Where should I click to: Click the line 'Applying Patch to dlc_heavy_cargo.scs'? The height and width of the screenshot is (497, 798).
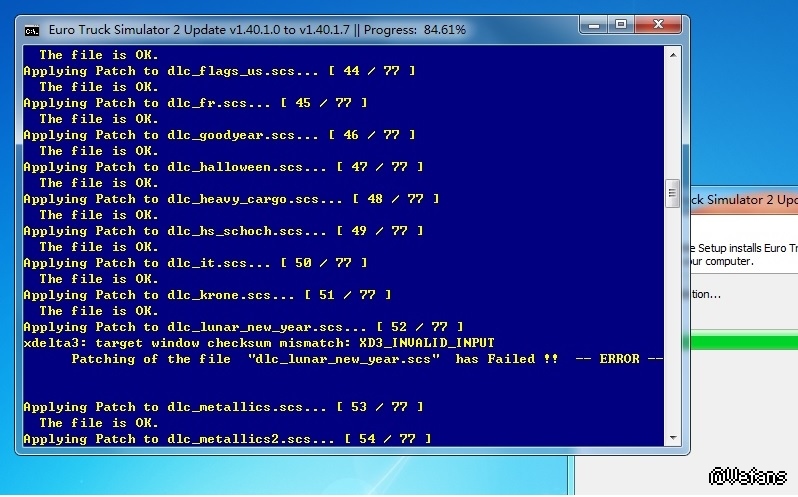[x=232, y=199]
